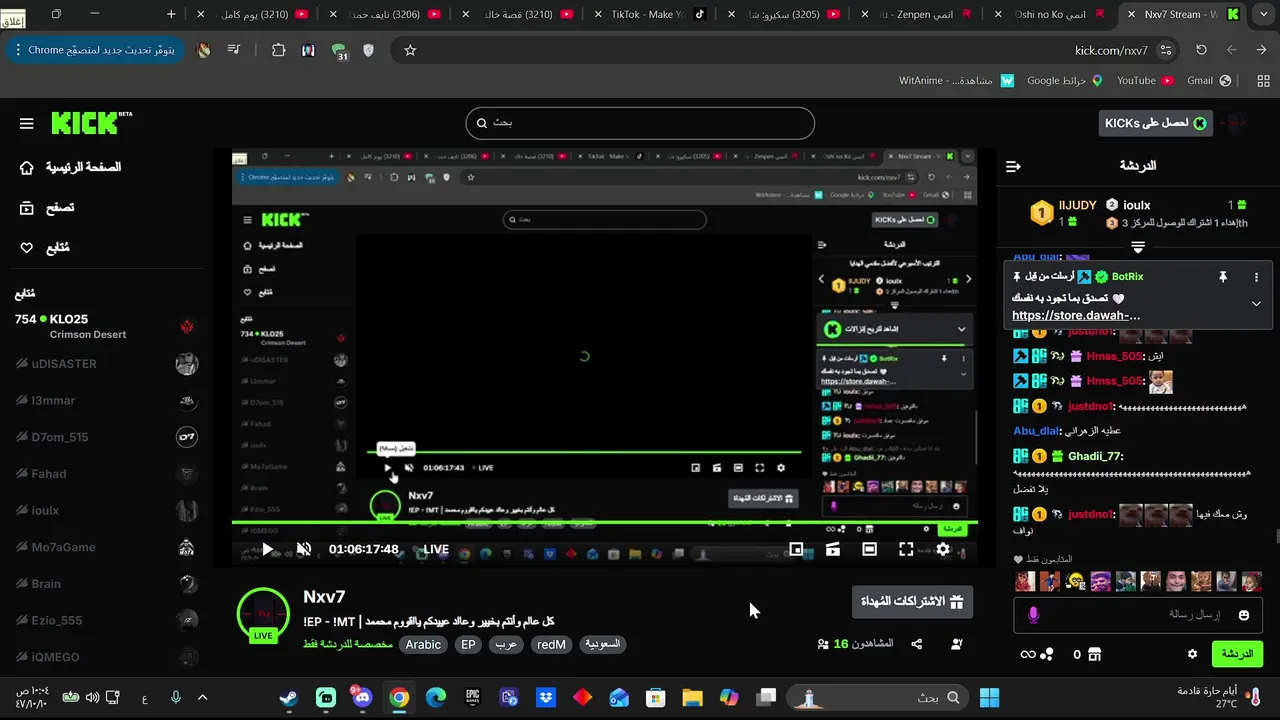Open the store.dawah link in chat
Screen dimensions: 1280x720
tap(1076, 315)
